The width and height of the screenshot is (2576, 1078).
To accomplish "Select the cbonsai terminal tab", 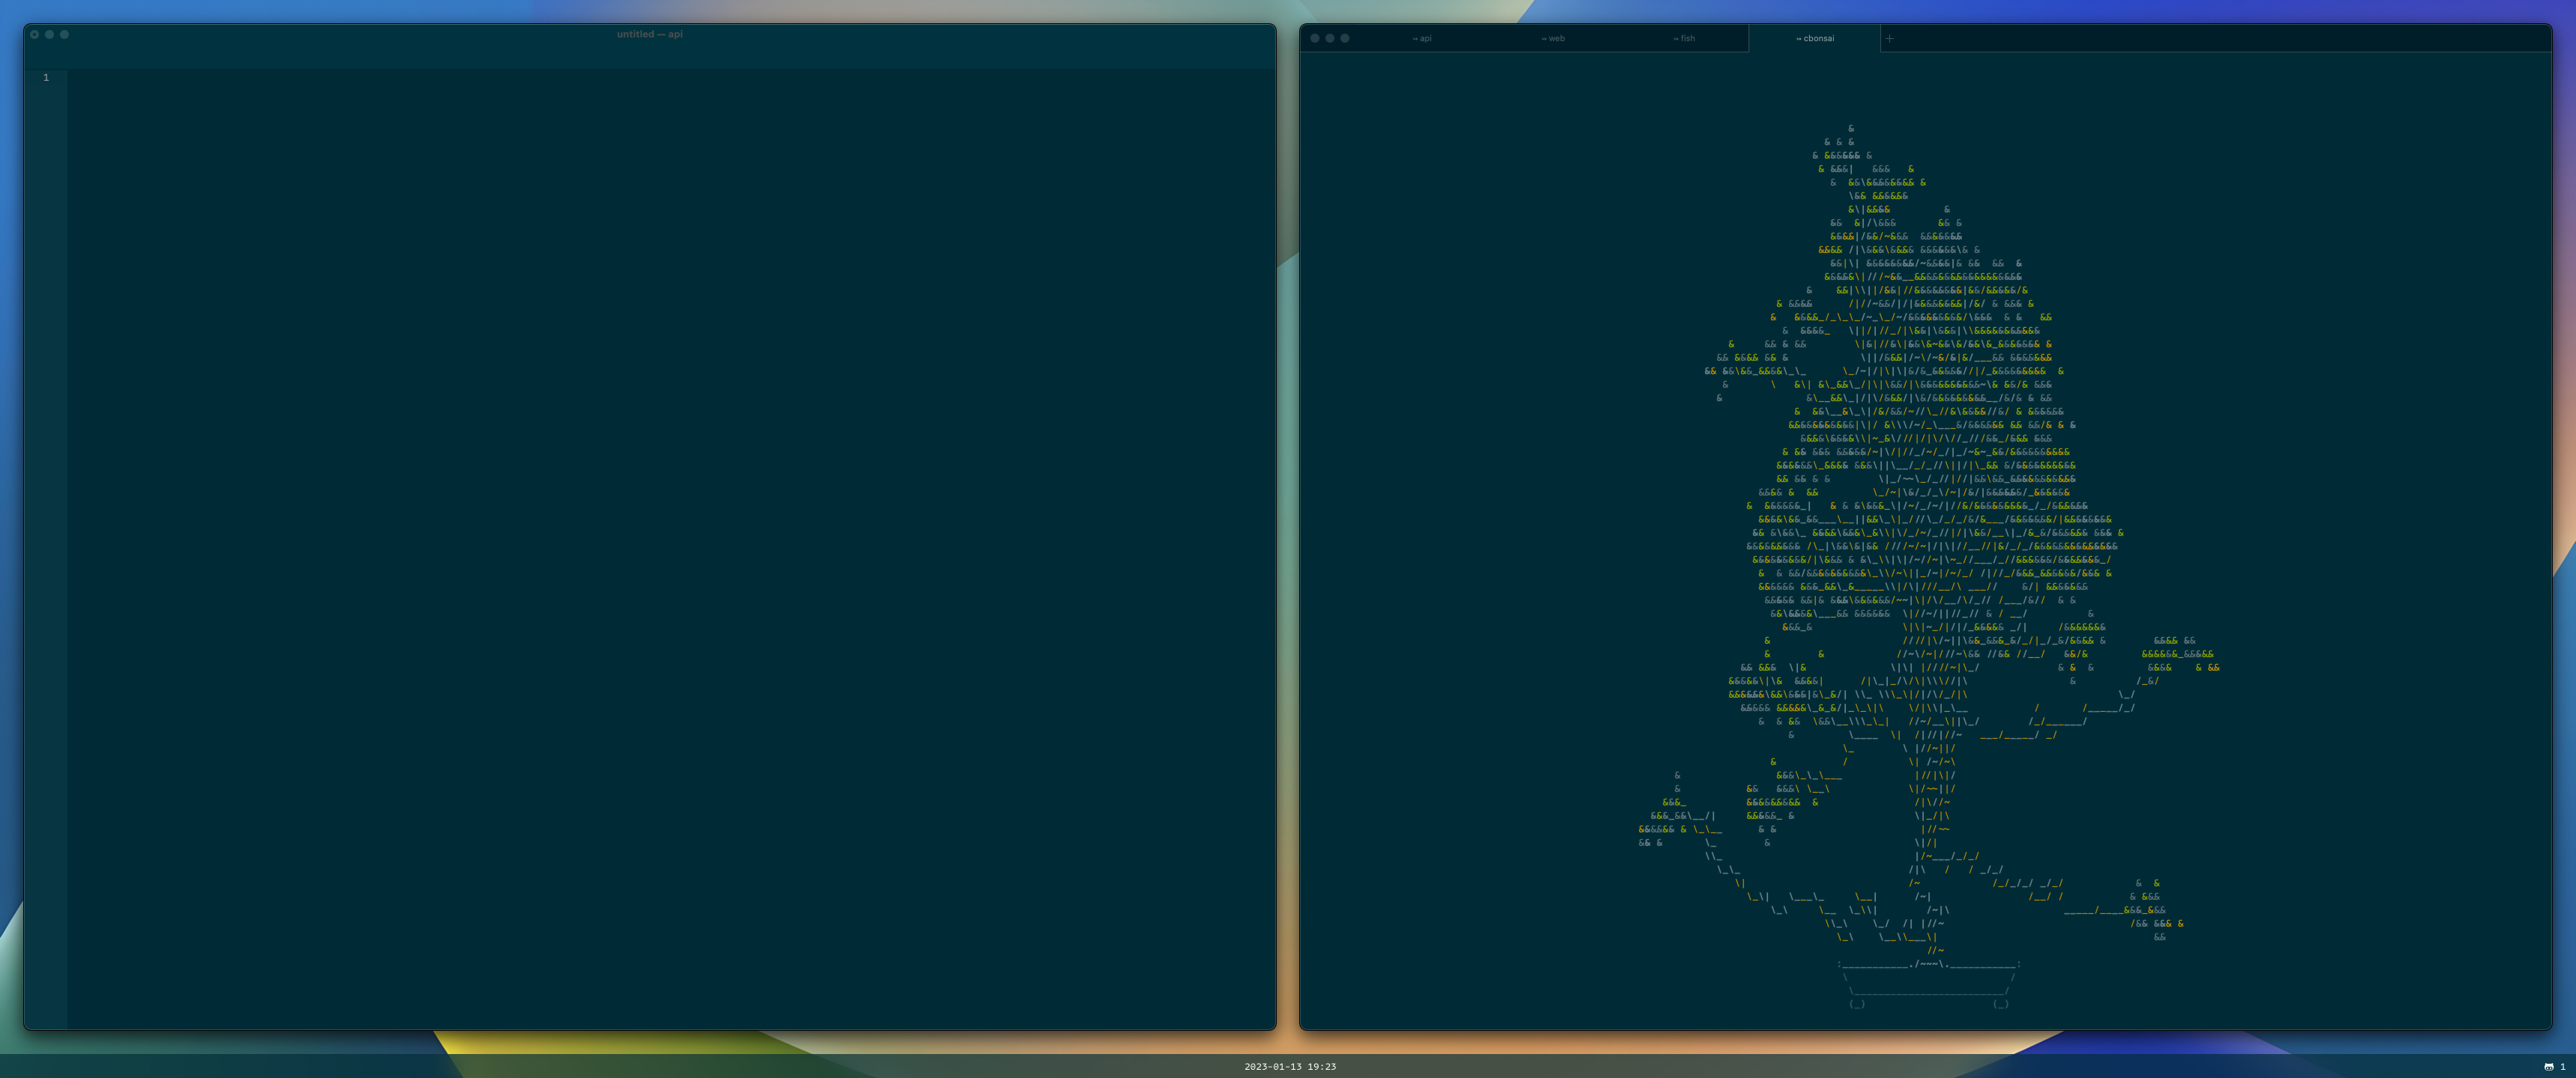I will [x=1815, y=39].
